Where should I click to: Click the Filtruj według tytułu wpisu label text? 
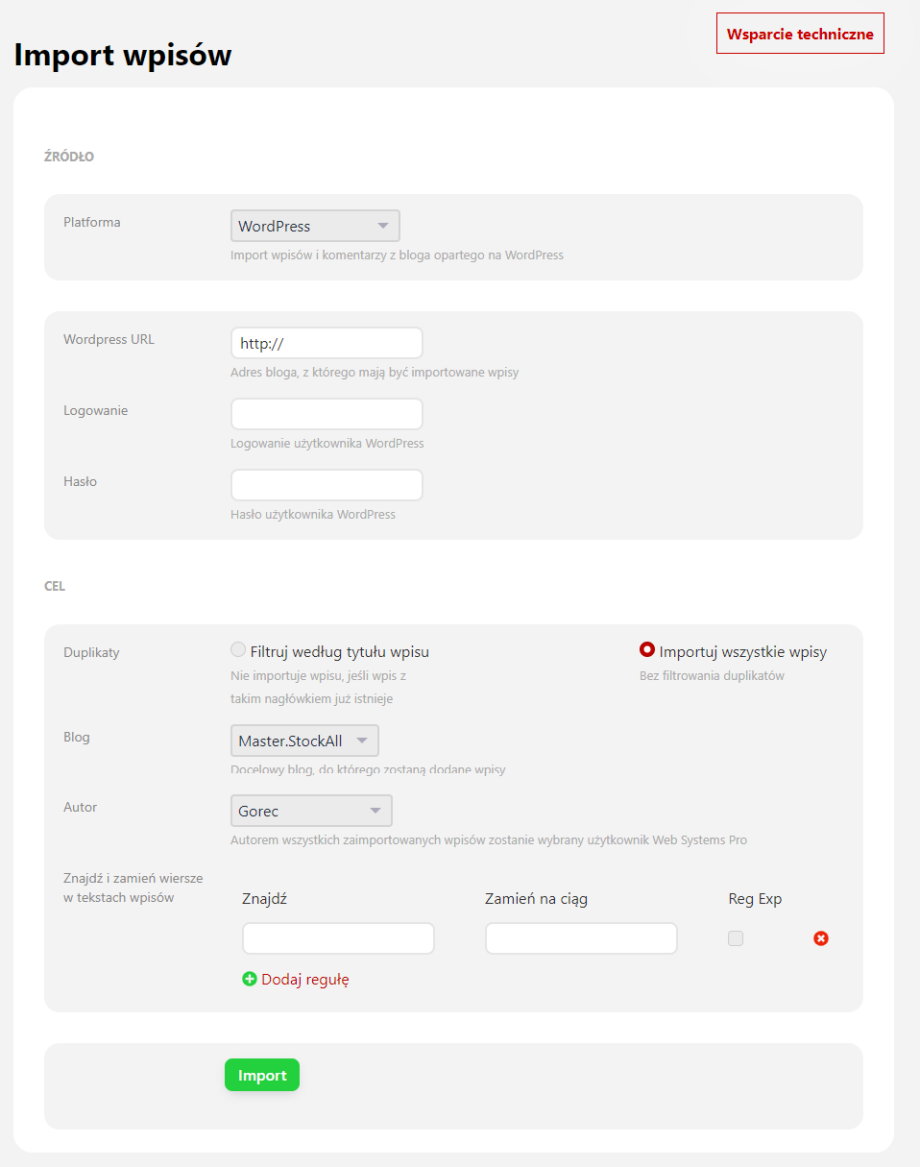[339, 652]
